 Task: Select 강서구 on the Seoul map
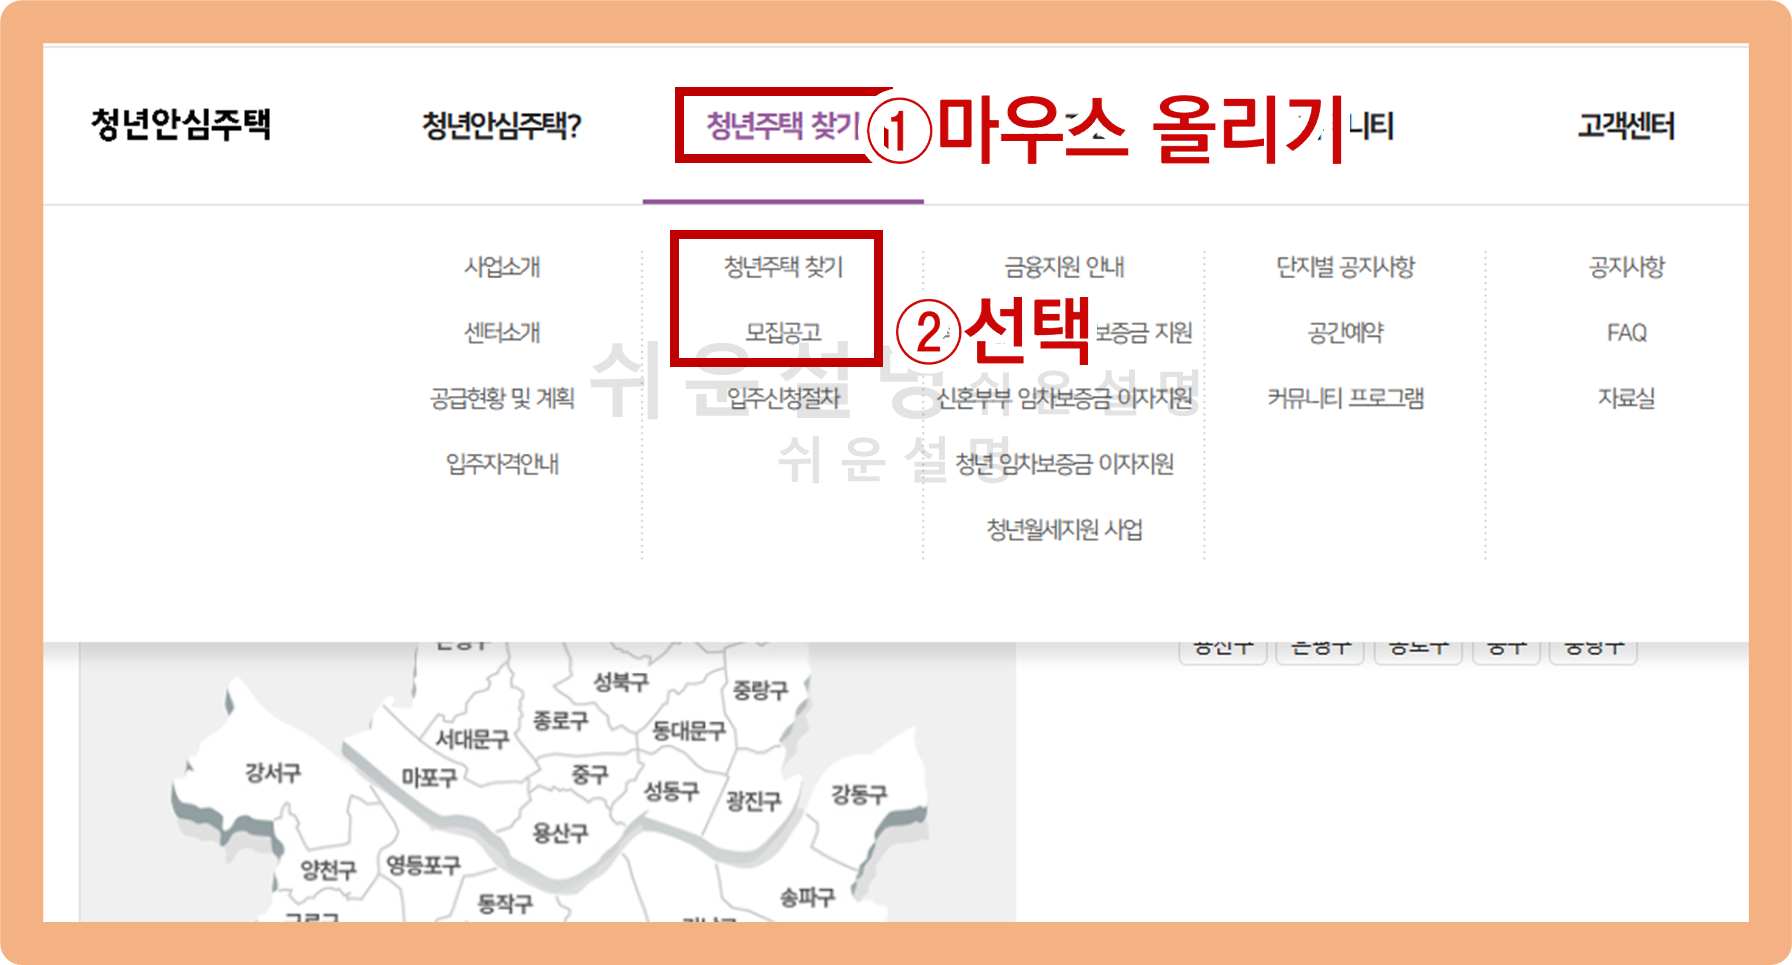[273, 772]
